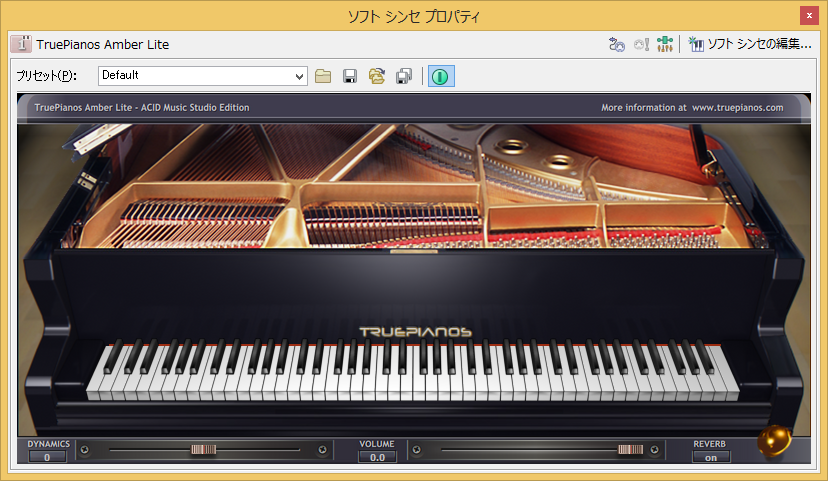Click the left screw knob of Volume slider
This screenshot has width=828, height=481.
click(x=417, y=450)
